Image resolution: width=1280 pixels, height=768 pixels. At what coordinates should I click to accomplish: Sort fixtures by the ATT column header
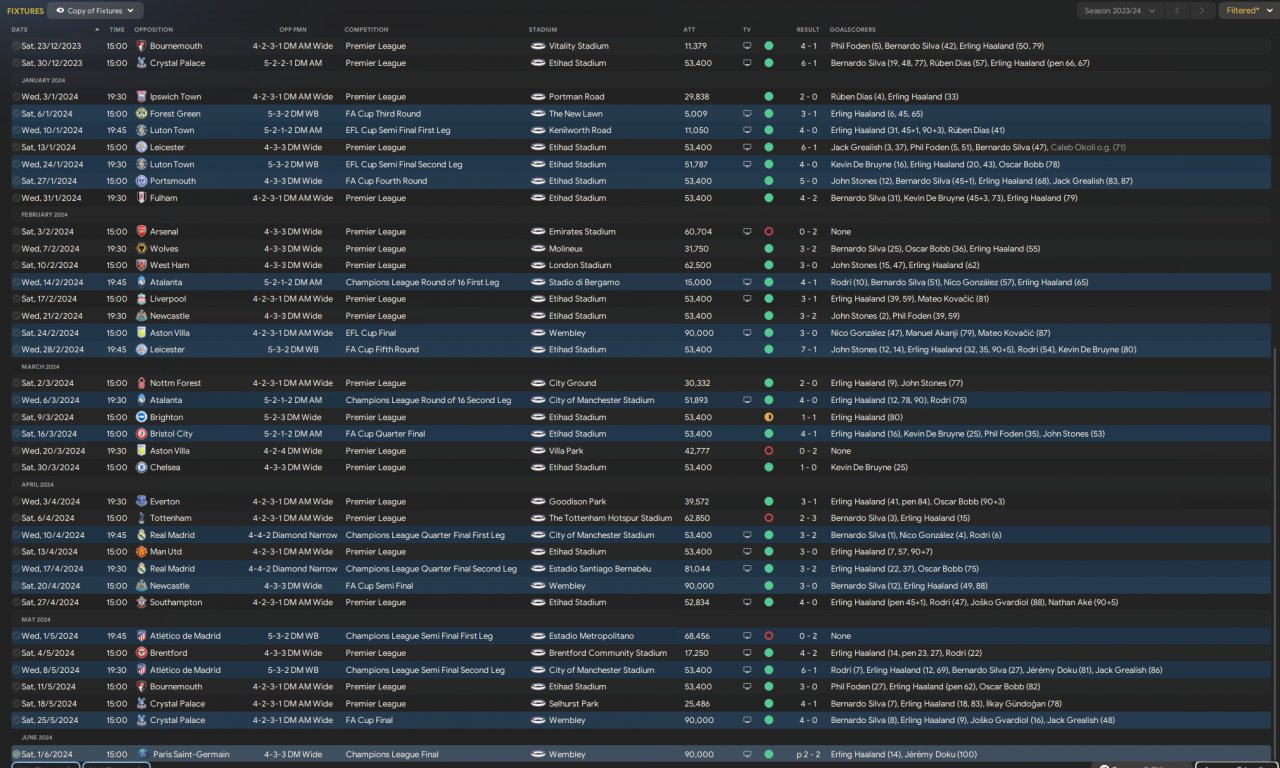[690, 30]
